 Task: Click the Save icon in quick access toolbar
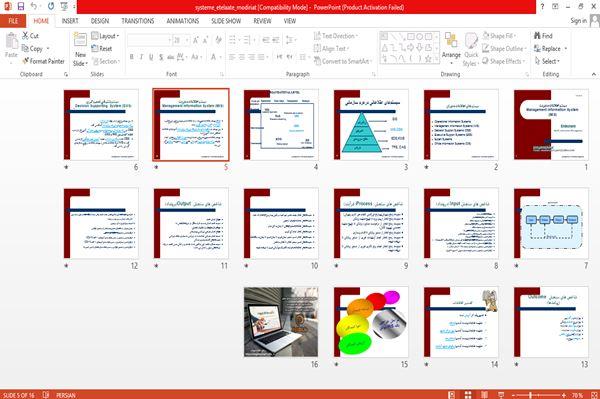pyautogui.click(x=21, y=6)
